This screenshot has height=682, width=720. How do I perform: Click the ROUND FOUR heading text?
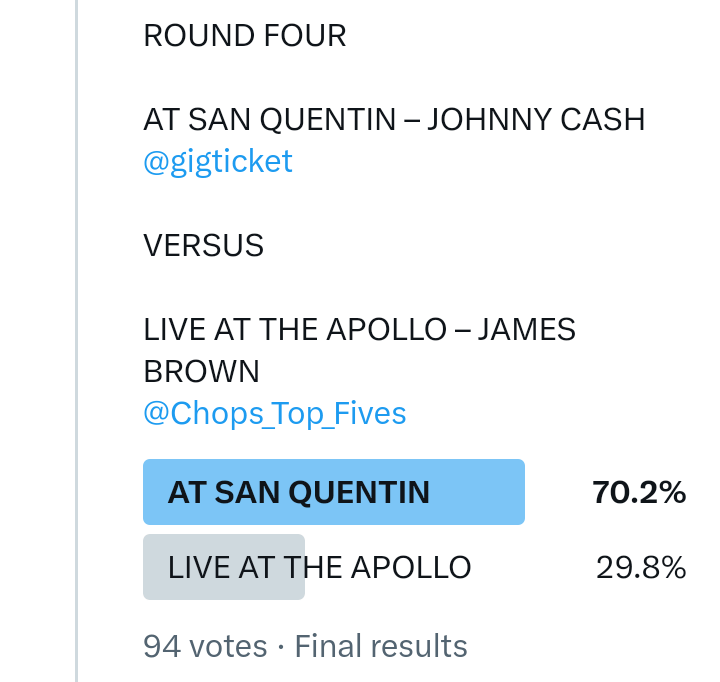244,36
